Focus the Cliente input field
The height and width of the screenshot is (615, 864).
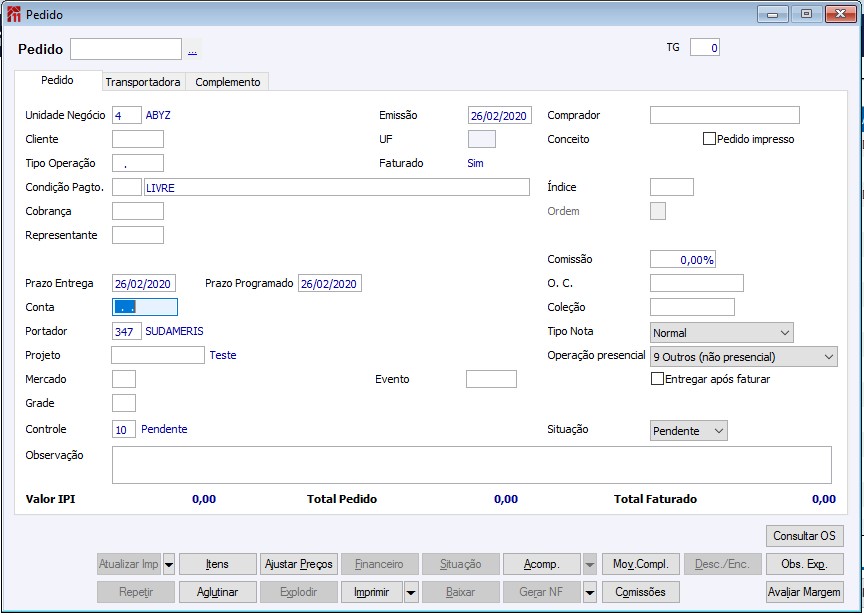[138, 139]
